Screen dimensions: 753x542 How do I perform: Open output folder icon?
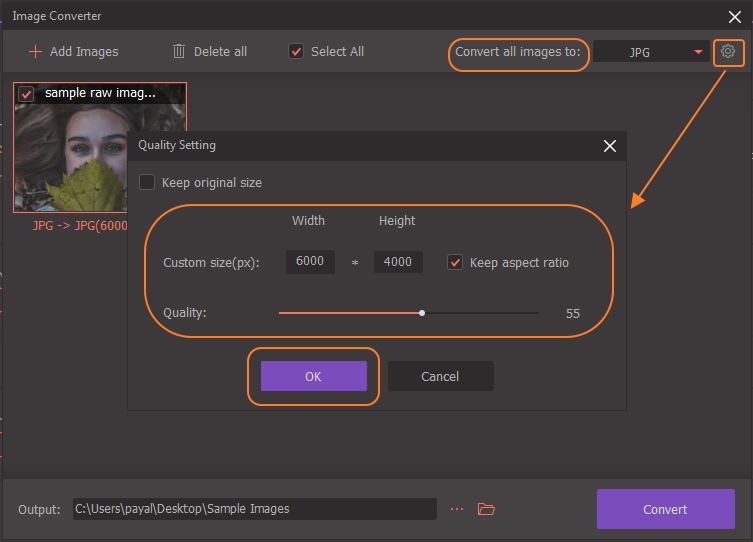(486, 509)
